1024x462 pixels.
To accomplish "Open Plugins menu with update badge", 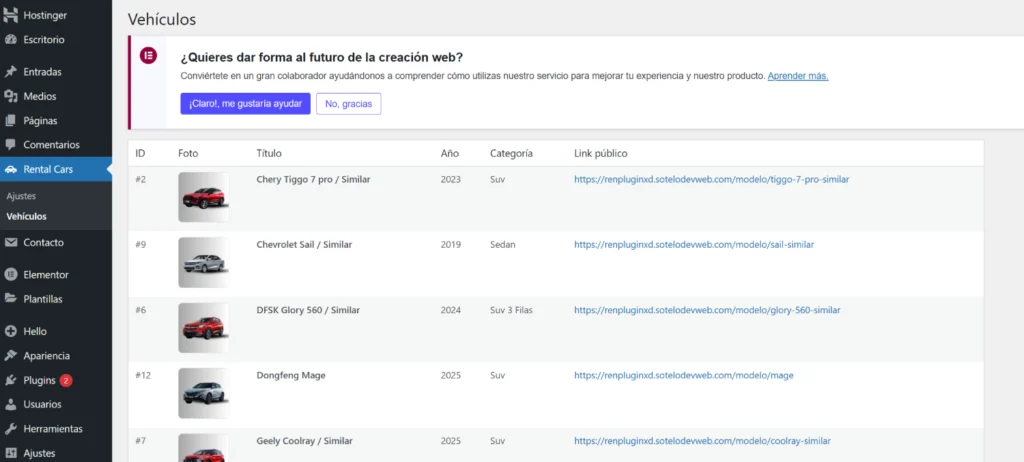I will click(40, 380).
